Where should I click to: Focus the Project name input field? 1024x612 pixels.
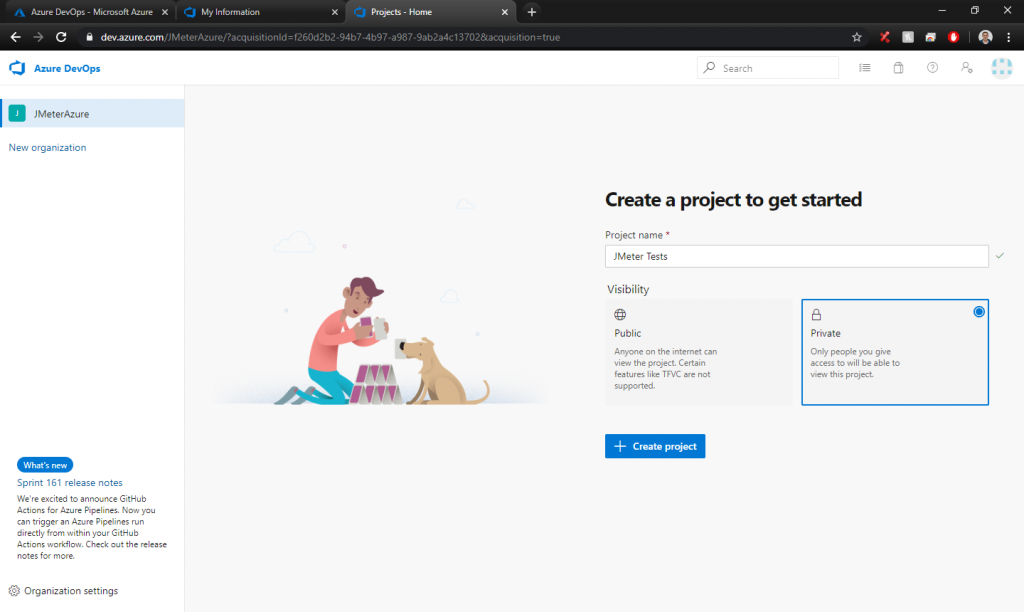(x=796, y=256)
